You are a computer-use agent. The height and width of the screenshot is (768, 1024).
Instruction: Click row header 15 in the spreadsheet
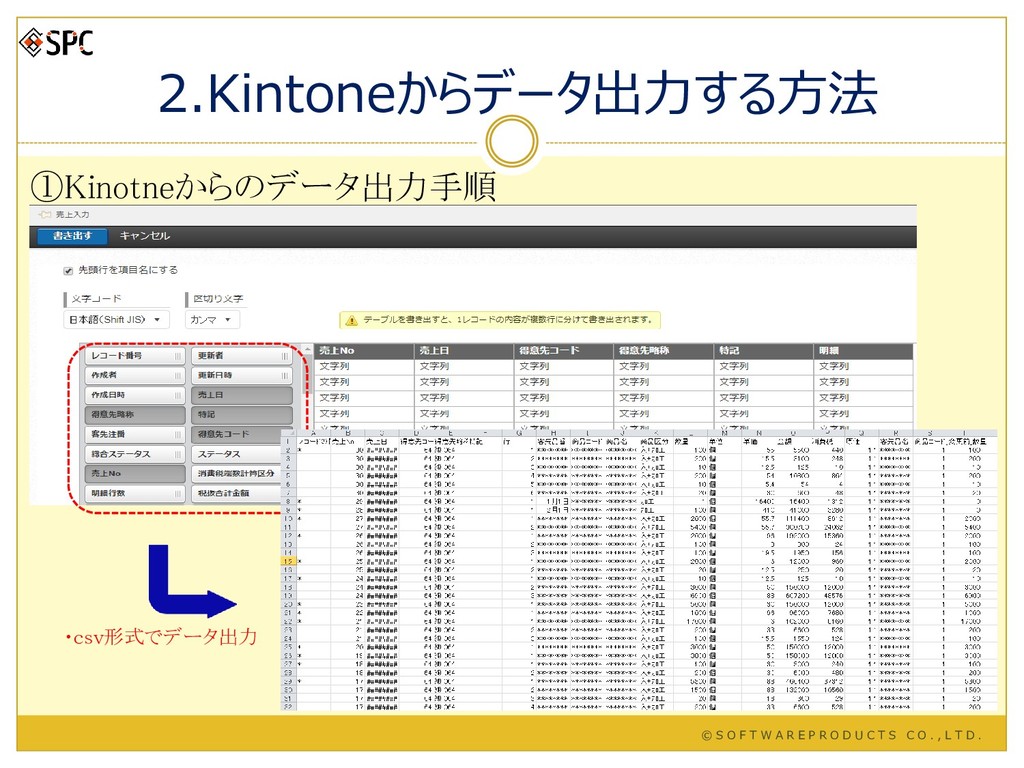coord(287,562)
